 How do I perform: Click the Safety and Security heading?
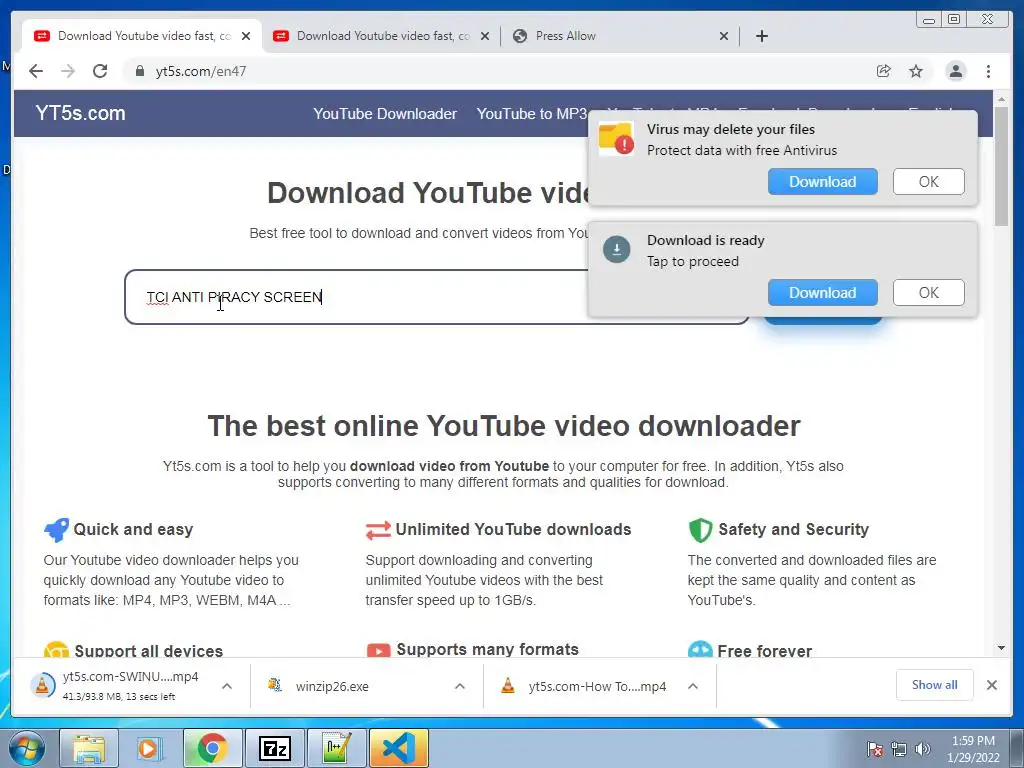pos(793,530)
